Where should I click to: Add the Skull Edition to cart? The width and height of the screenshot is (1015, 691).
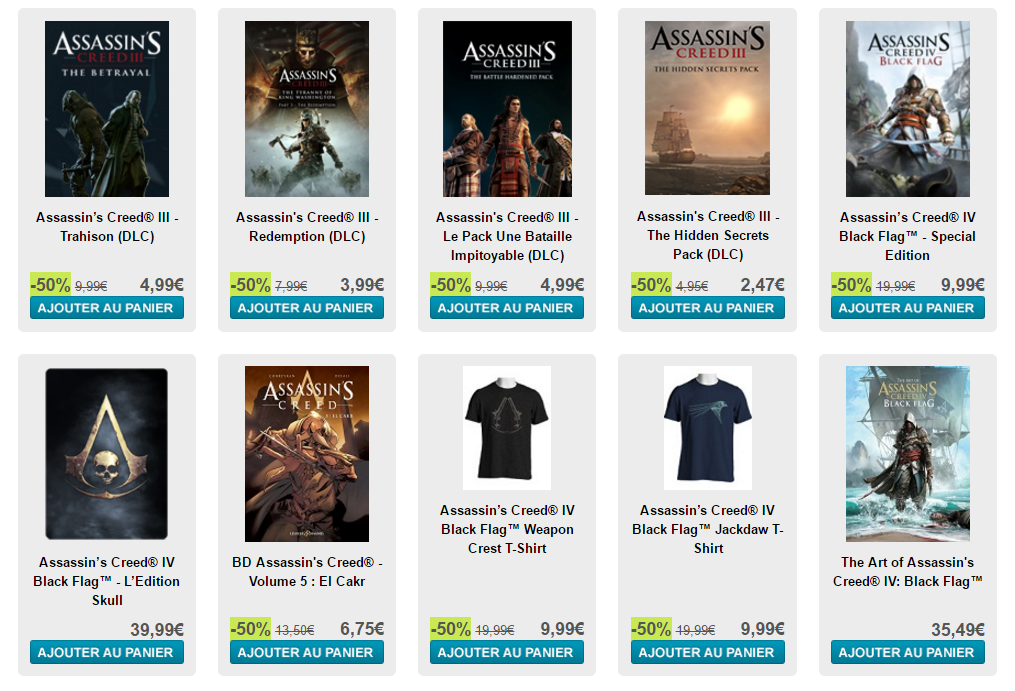coord(107,652)
